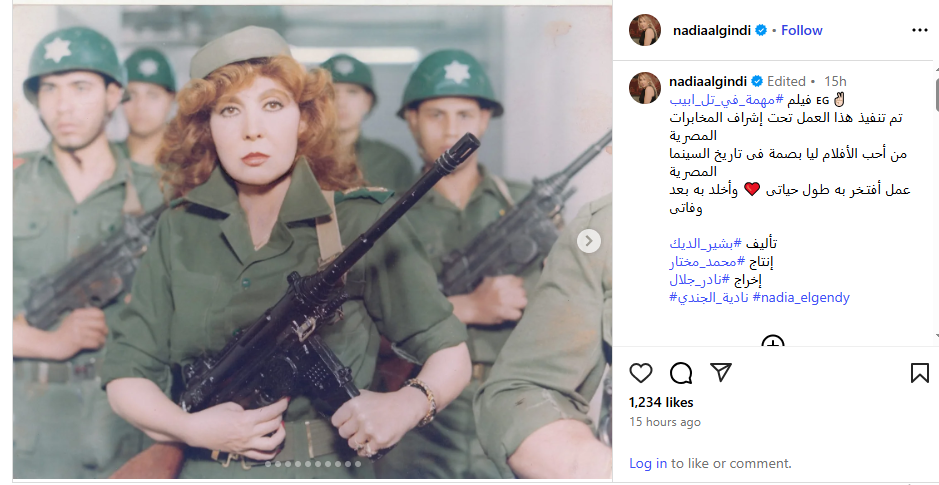Click verified badge beside header username
939x485 pixels.
[761, 31]
